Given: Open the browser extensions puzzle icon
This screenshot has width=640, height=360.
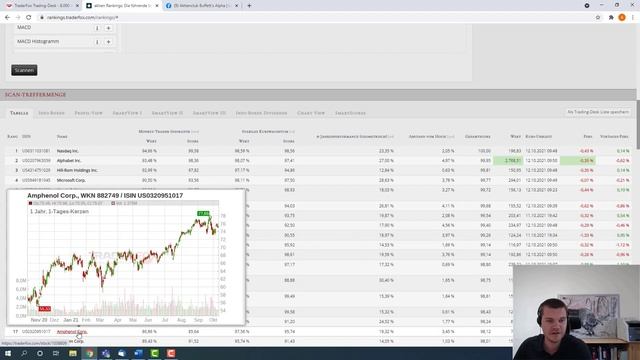Looking at the screenshot, I should [611, 18].
